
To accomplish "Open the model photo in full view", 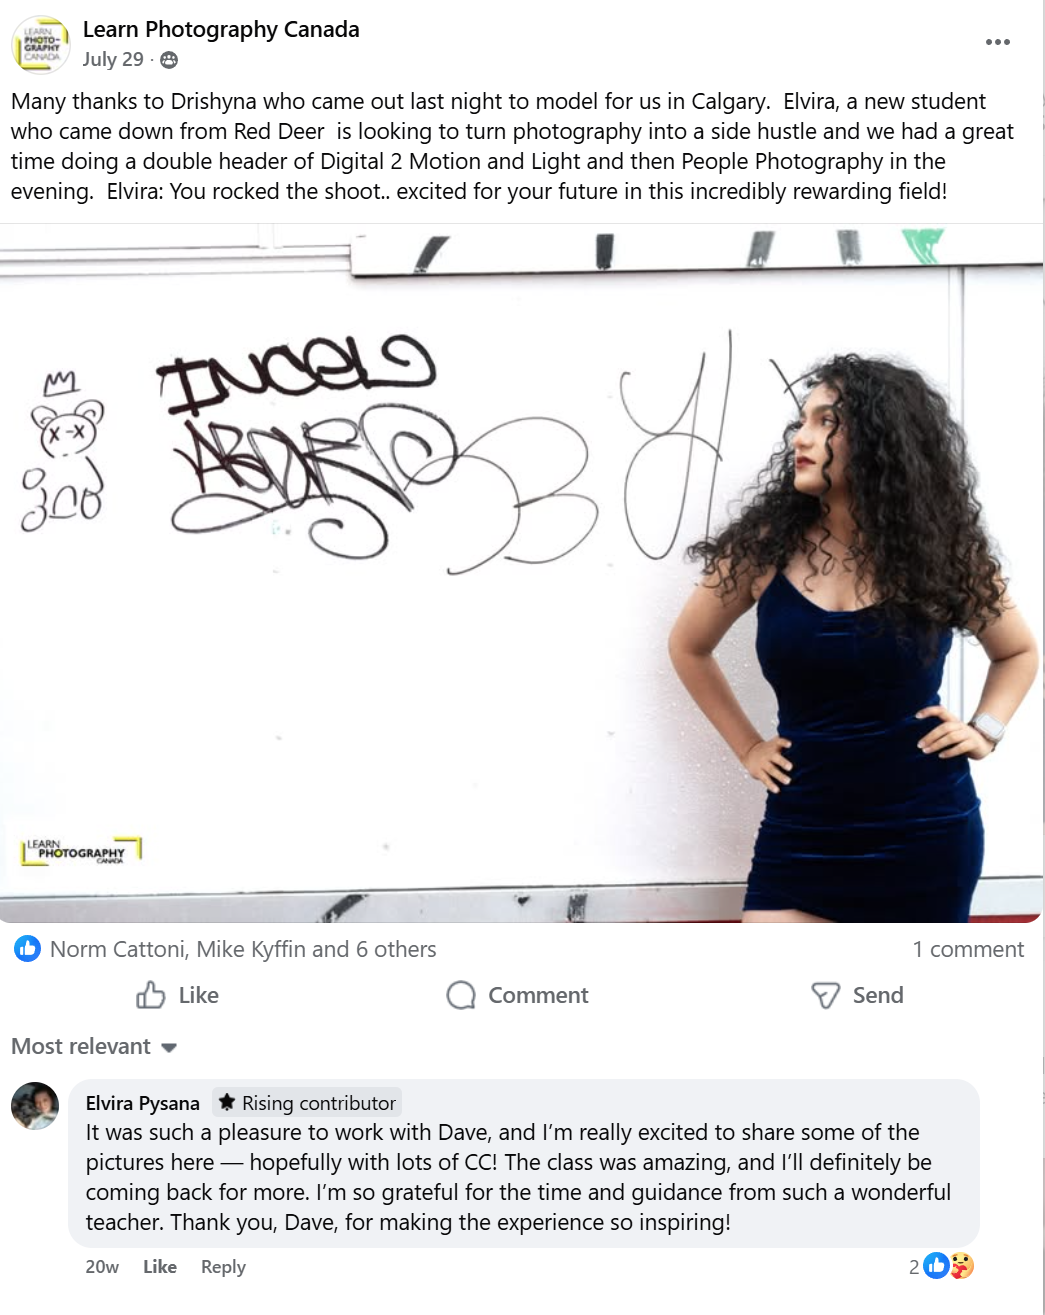I will (x=522, y=573).
